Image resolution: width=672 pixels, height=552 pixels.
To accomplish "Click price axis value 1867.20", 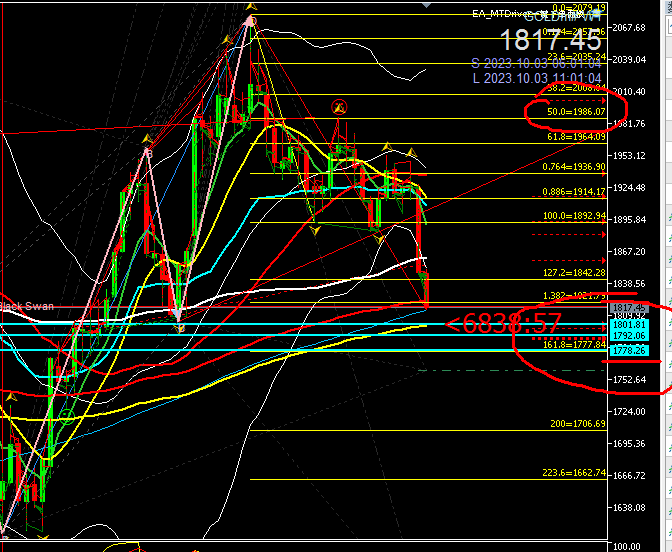I will [x=629, y=252].
